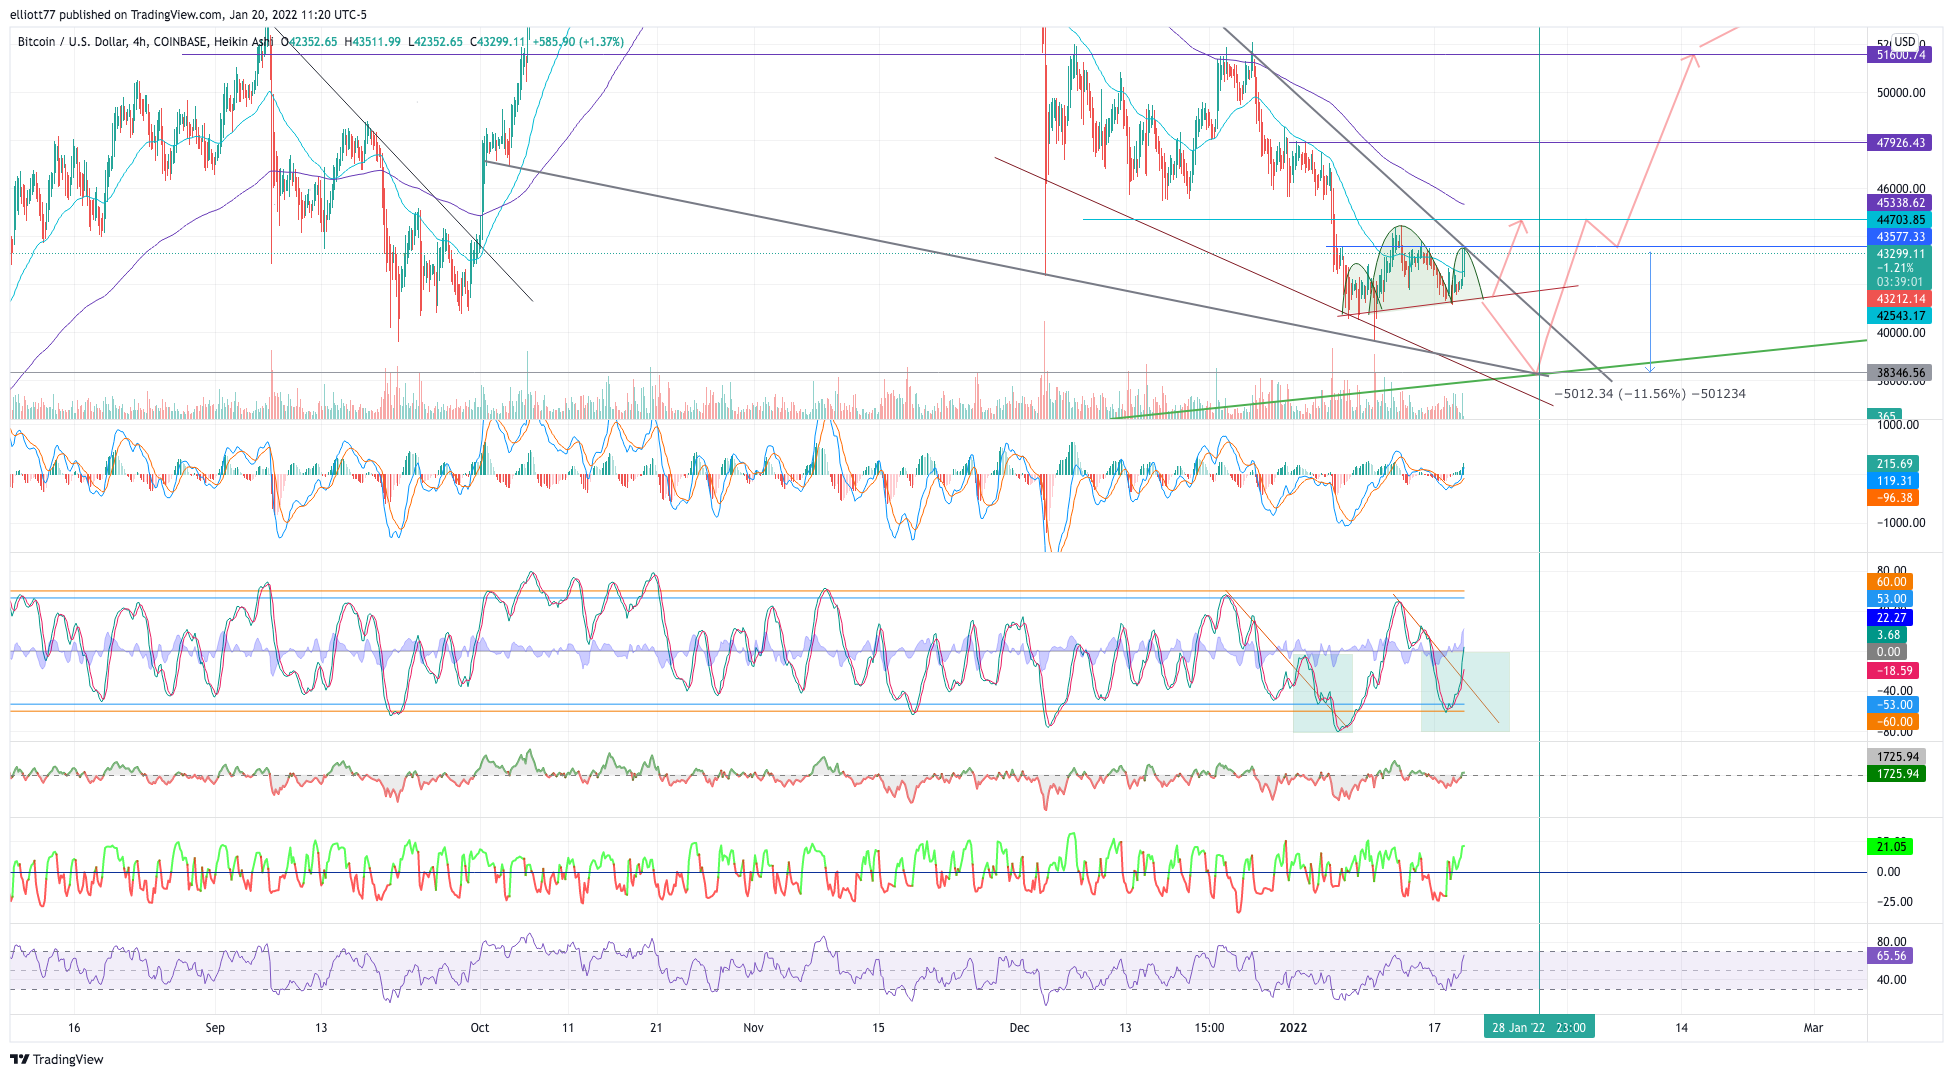Click the red 43212.14 price label
The image size is (1953, 1077).
tap(1899, 299)
